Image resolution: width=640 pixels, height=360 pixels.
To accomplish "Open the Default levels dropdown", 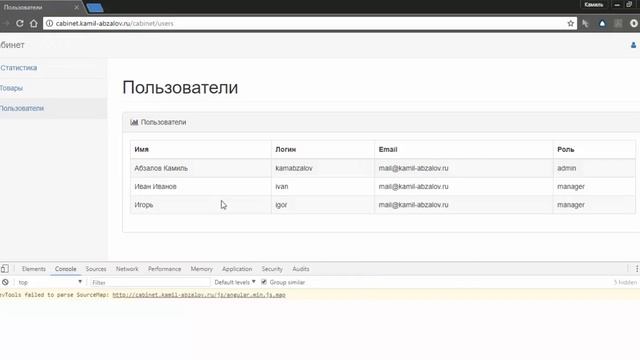I will tap(235, 282).
